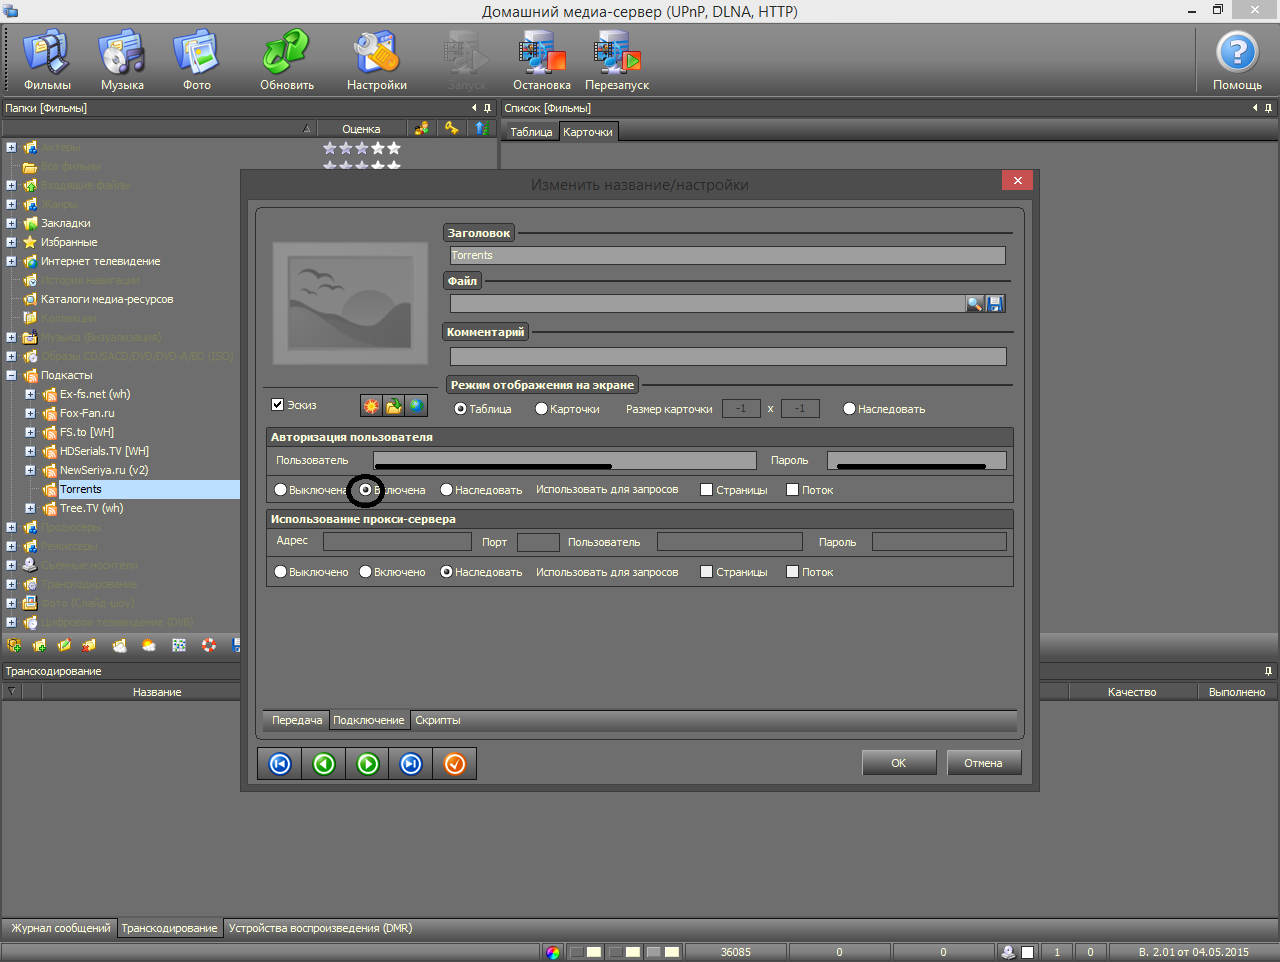Jump to first item with blue navigation button
Image resolution: width=1280 pixels, height=962 pixels.
pyautogui.click(x=280, y=764)
